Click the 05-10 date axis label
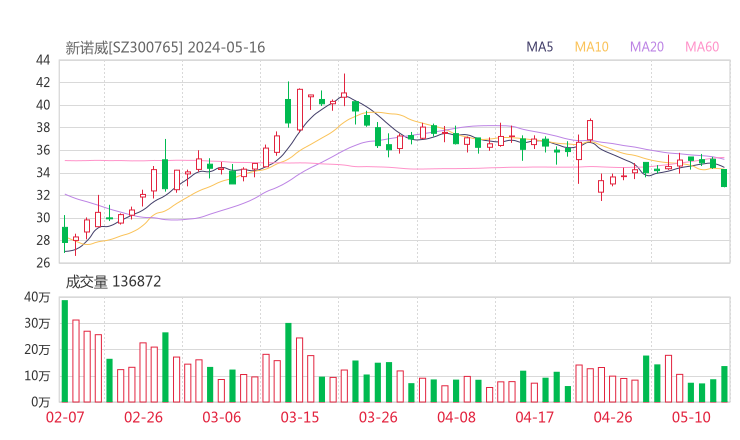 [x=691, y=417]
